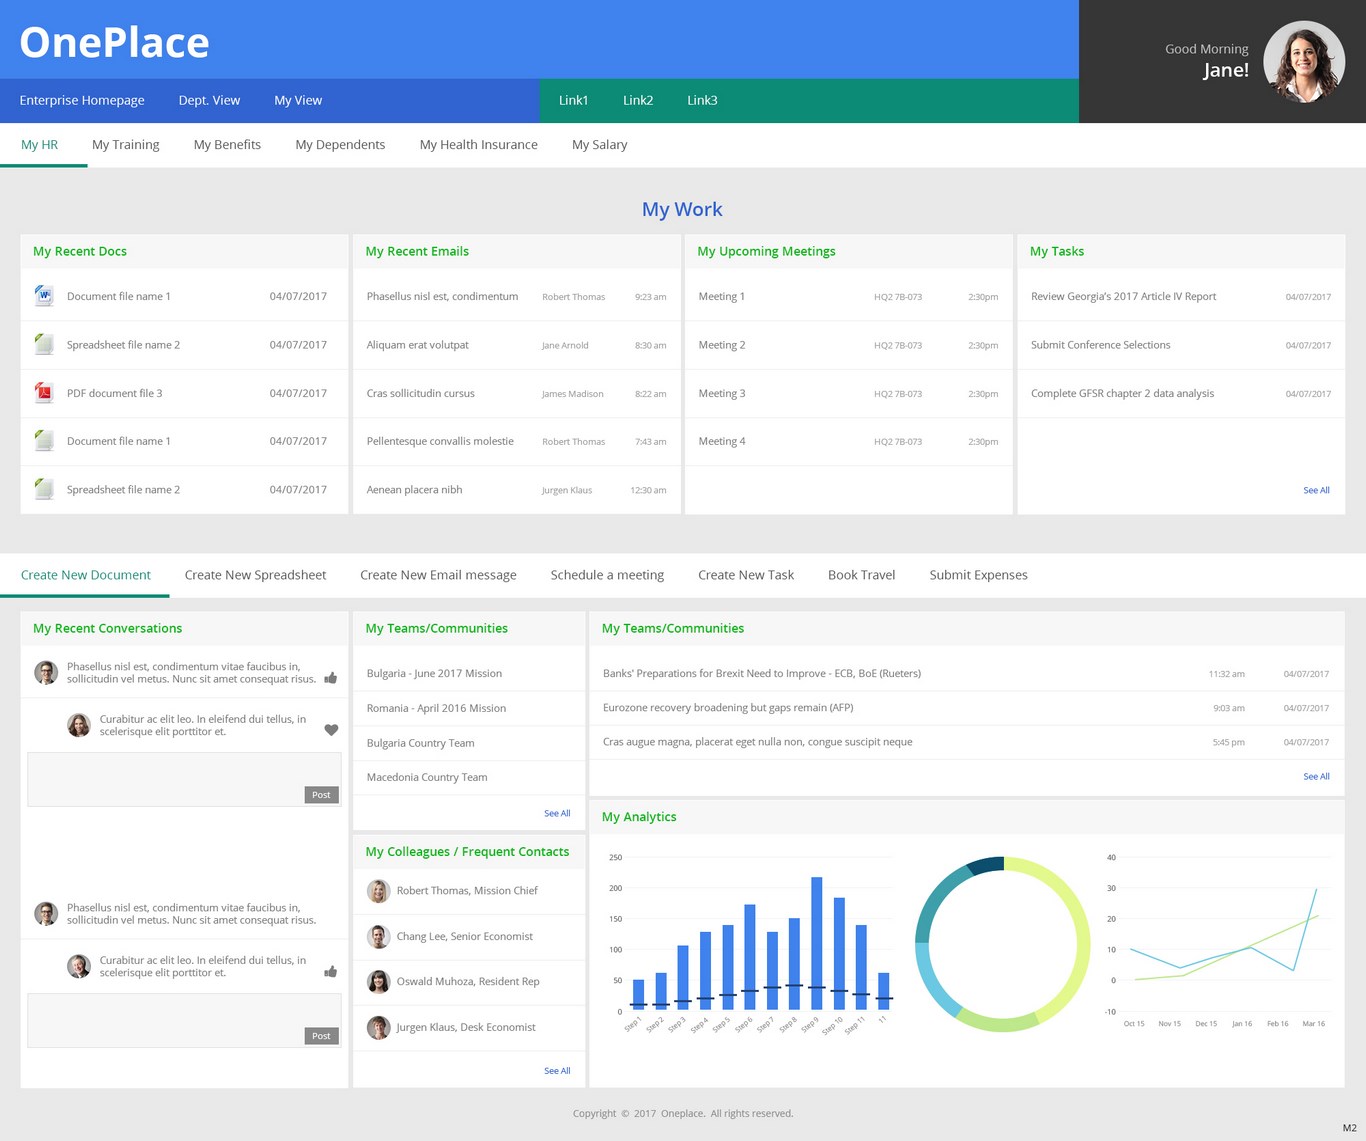Screen dimensions: 1366x1141
Task: Go to Dept. View in navigation bar
Action: pyautogui.click(x=209, y=100)
